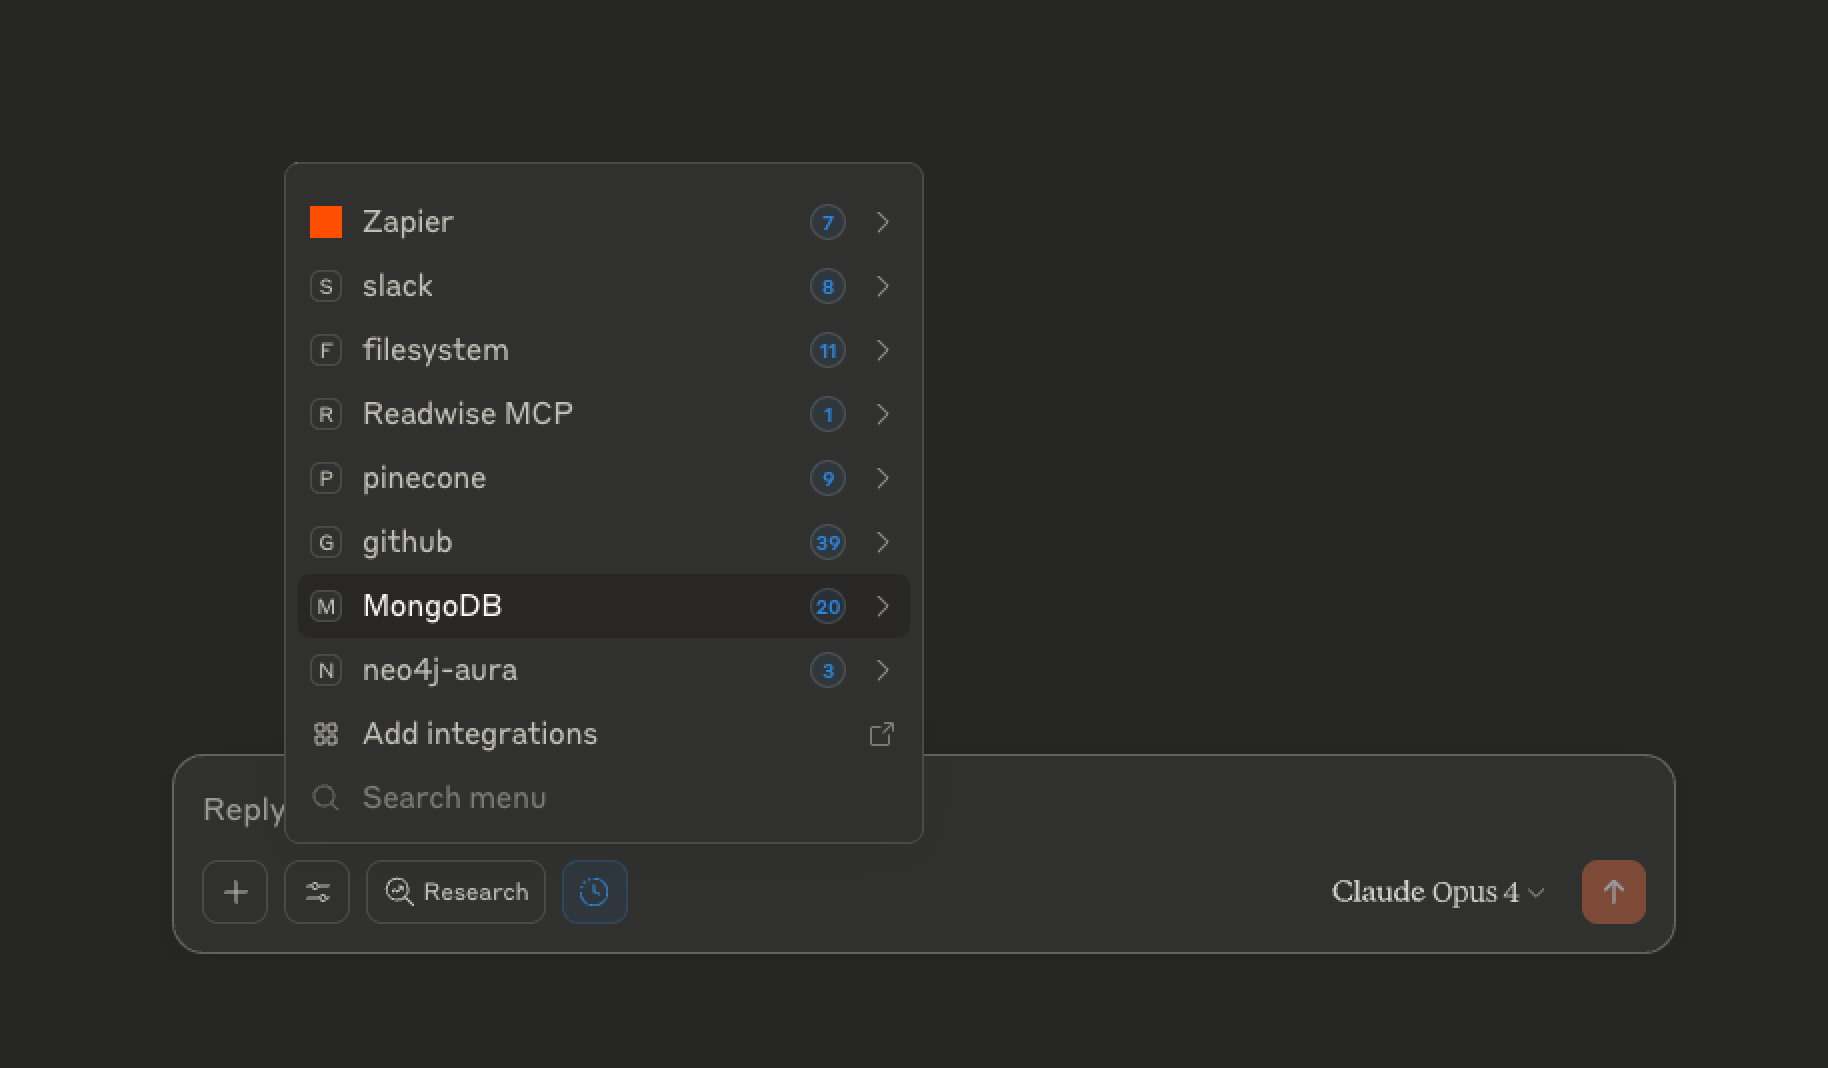This screenshot has width=1828, height=1068.
Task: Click the external link icon for Add integrations
Action: 881,734
